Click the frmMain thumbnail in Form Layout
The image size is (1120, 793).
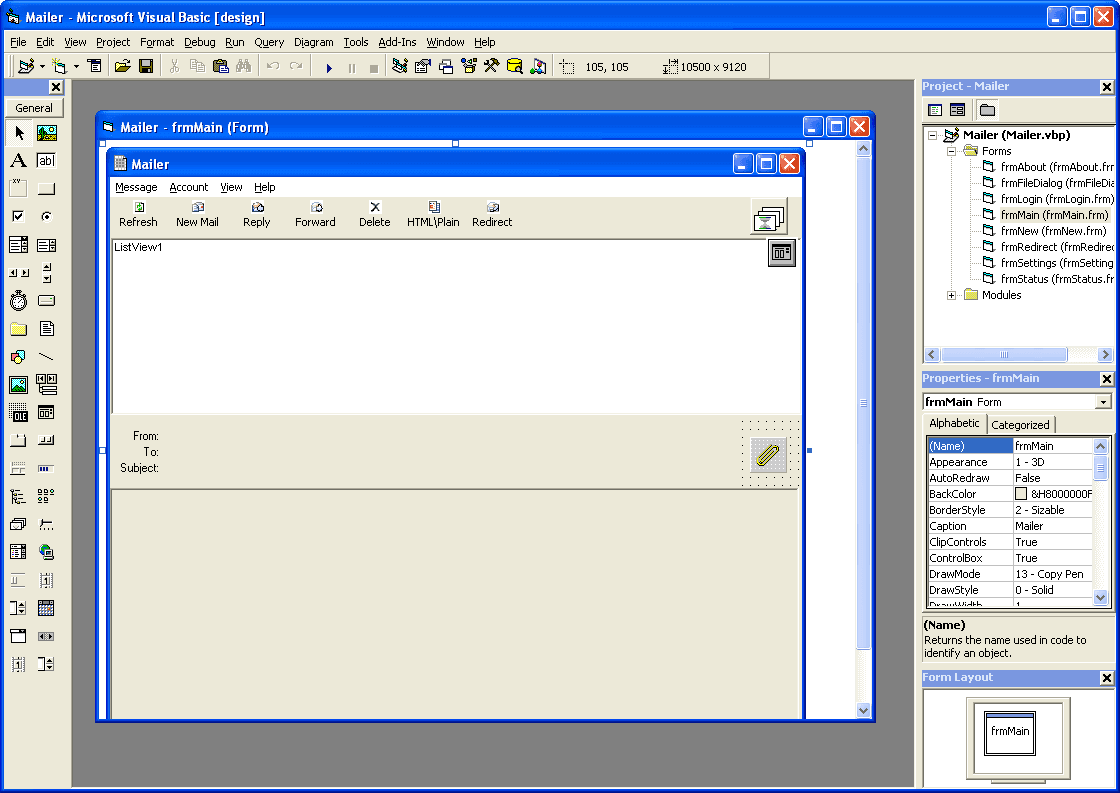click(x=1010, y=733)
